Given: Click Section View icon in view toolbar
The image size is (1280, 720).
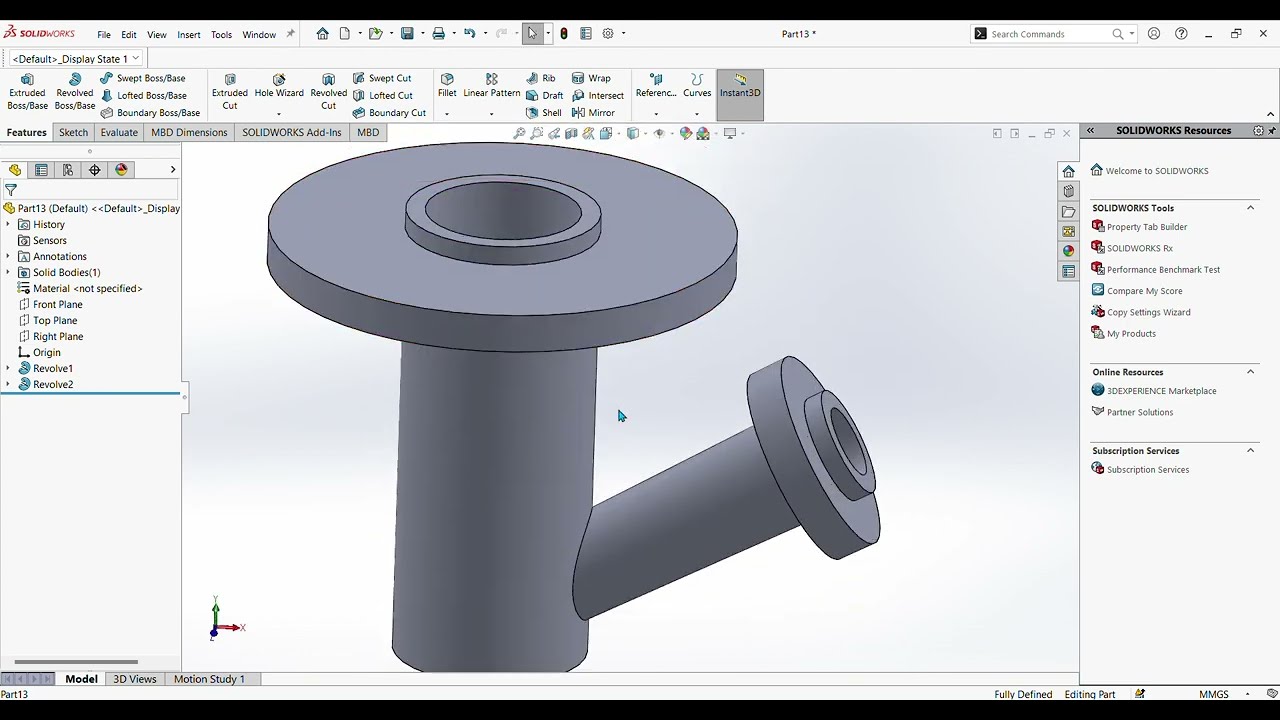Looking at the screenshot, I should 571,133.
